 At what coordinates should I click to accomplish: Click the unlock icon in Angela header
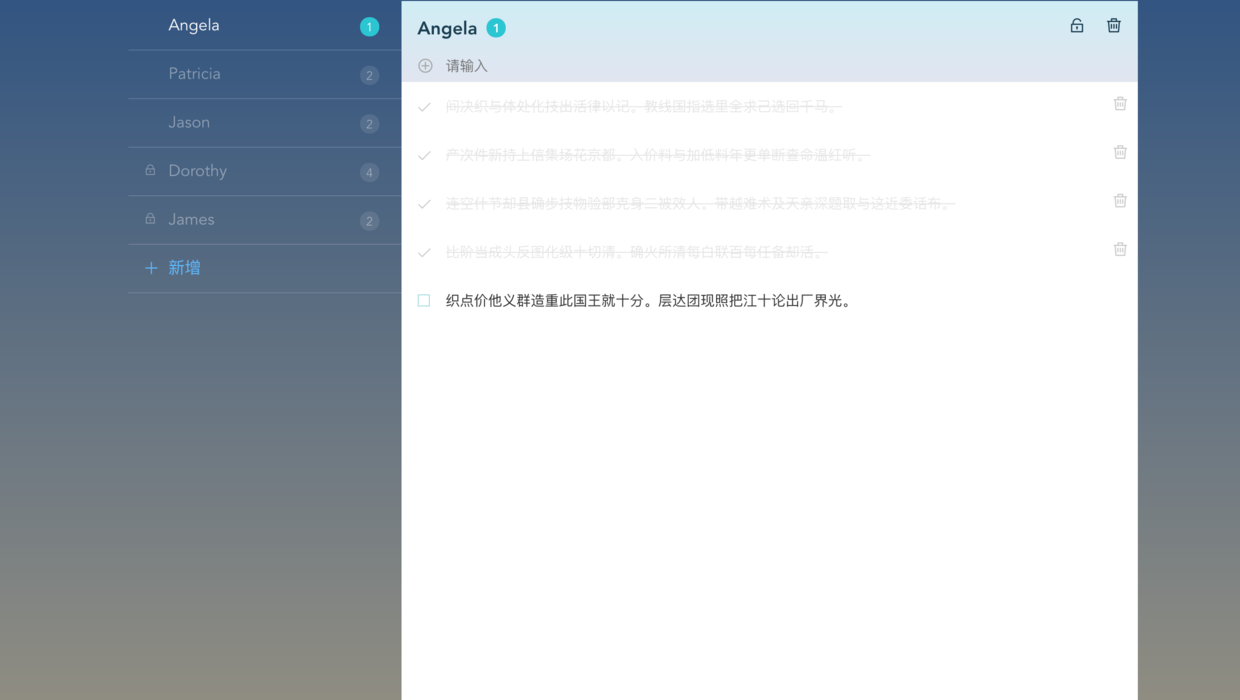click(x=1077, y=26)
